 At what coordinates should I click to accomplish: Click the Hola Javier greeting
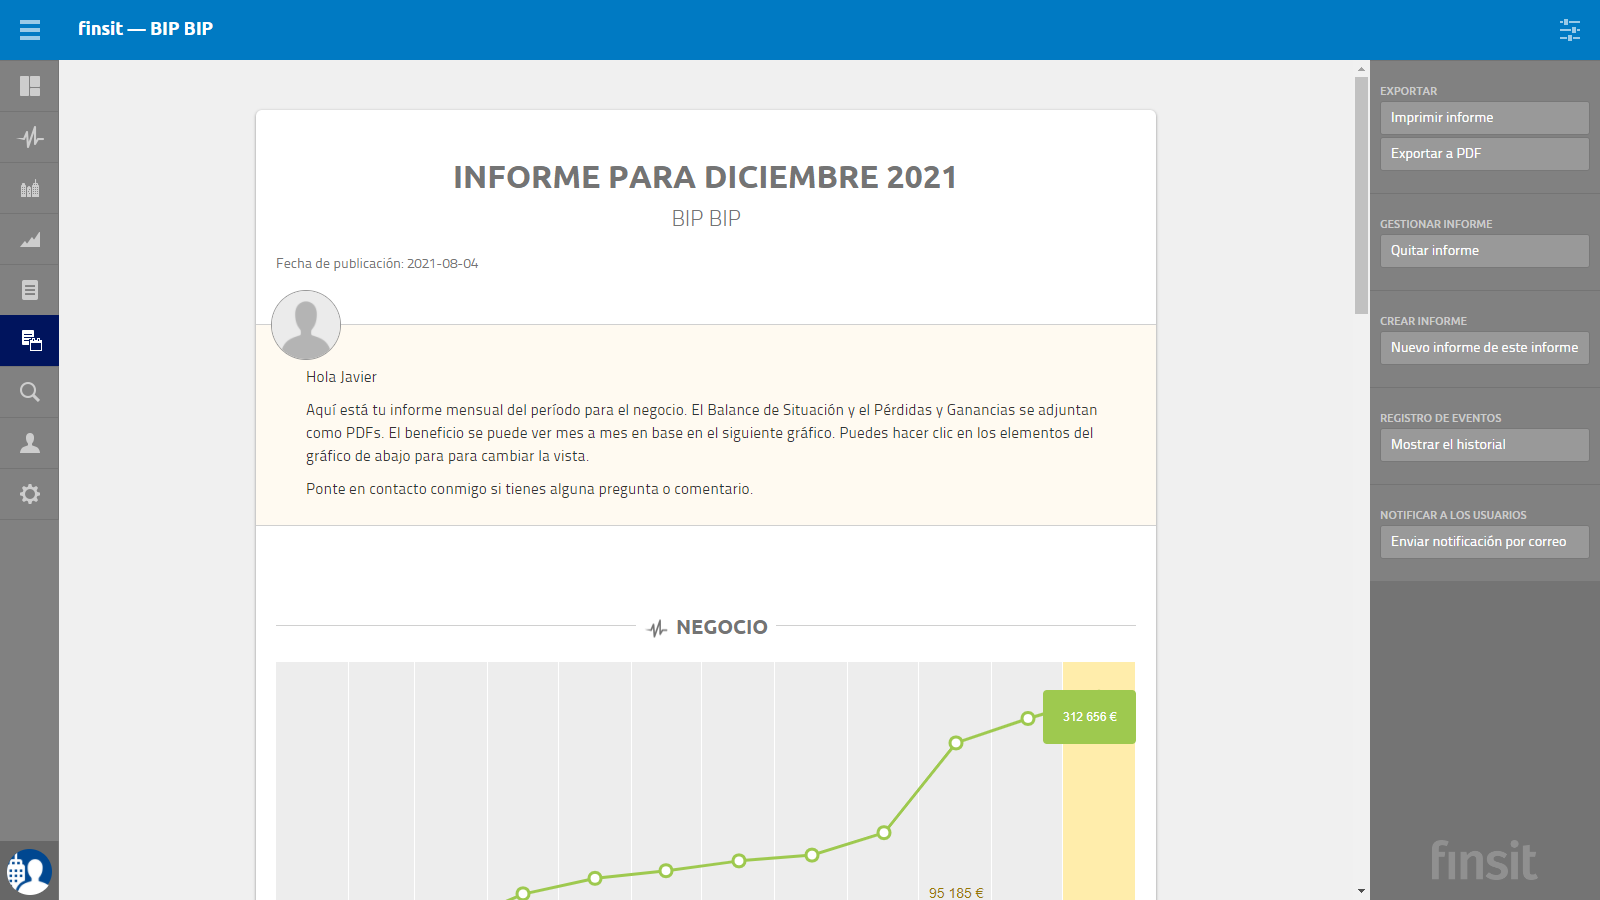[341, 377]
